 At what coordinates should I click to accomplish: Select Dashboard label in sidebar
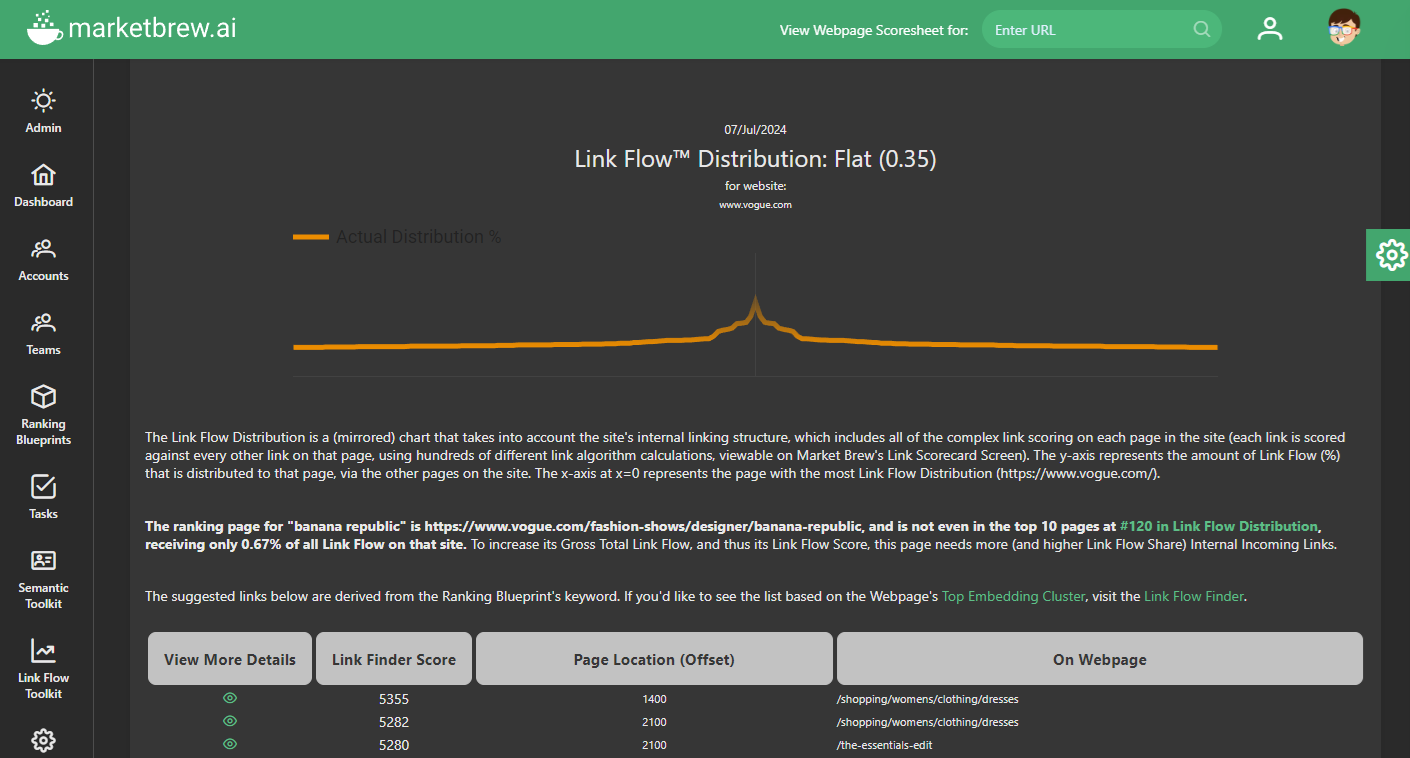[43, 202]
